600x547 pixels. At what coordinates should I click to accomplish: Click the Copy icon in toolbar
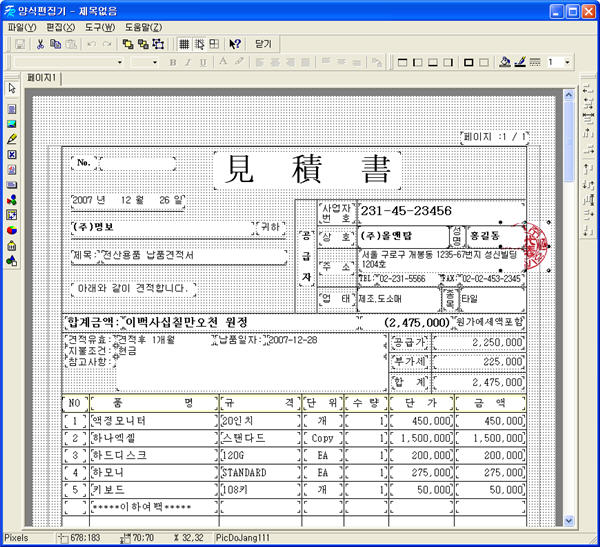pyautogui.click(x=55, y=44)
